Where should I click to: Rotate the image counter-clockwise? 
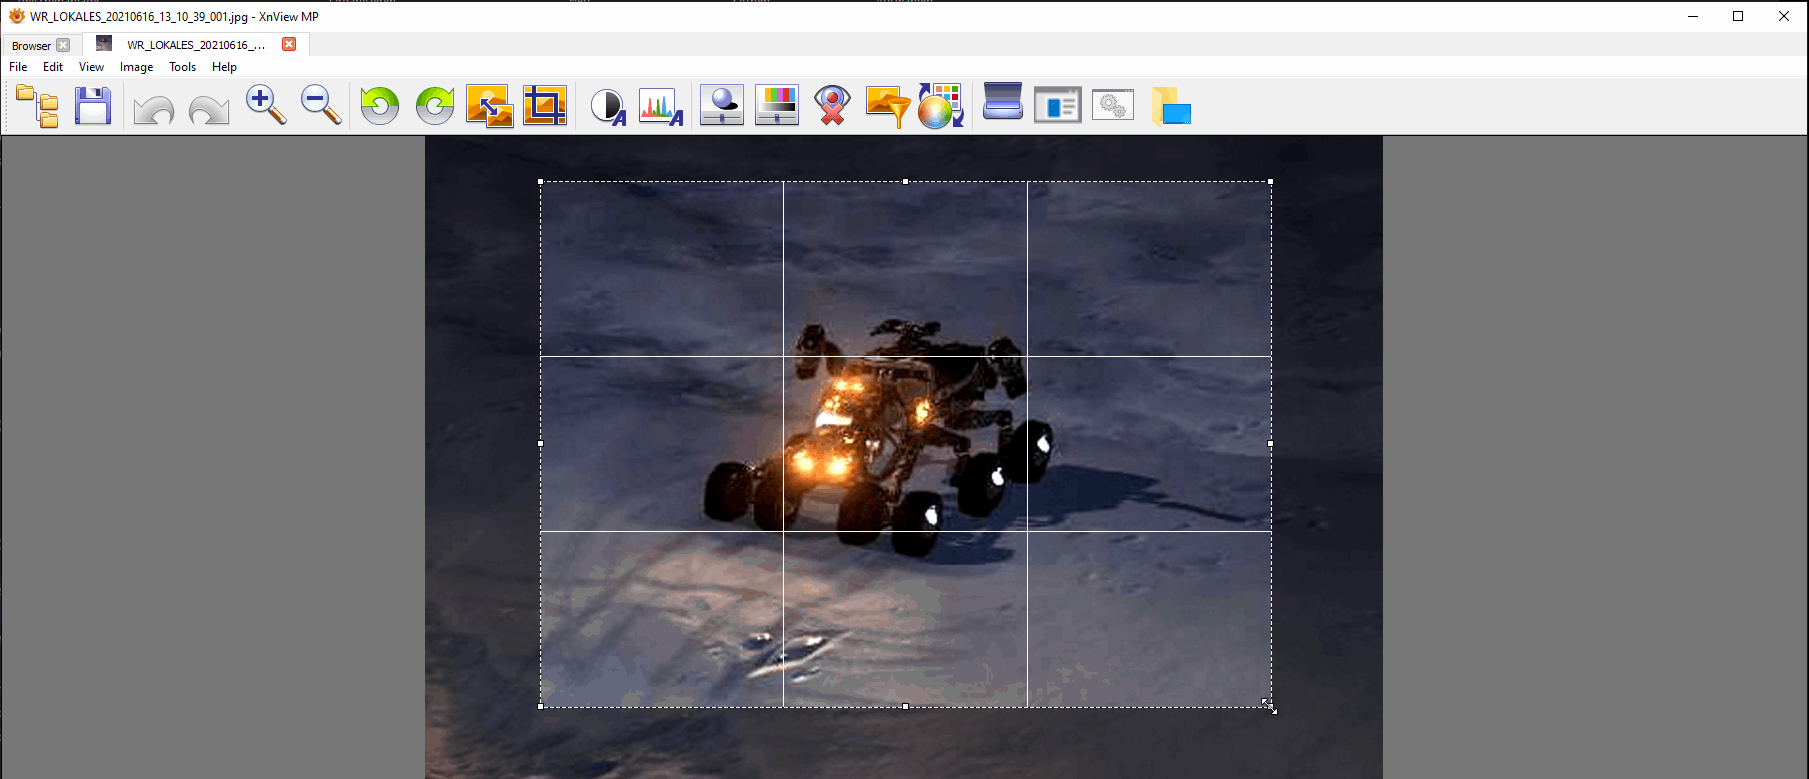pyautogui.click(x=380, y=105)
